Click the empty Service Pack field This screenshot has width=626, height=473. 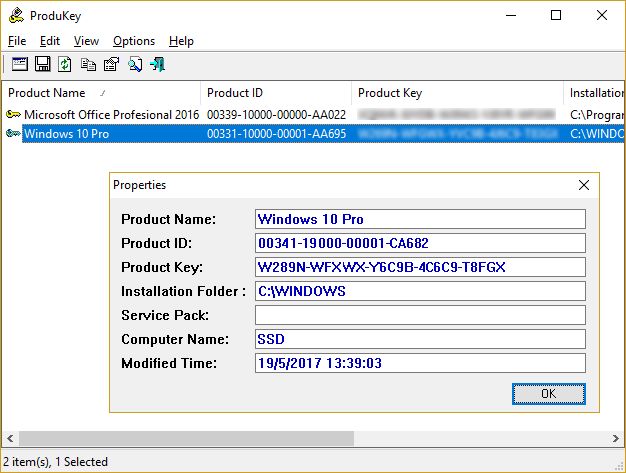coord(420,315)
